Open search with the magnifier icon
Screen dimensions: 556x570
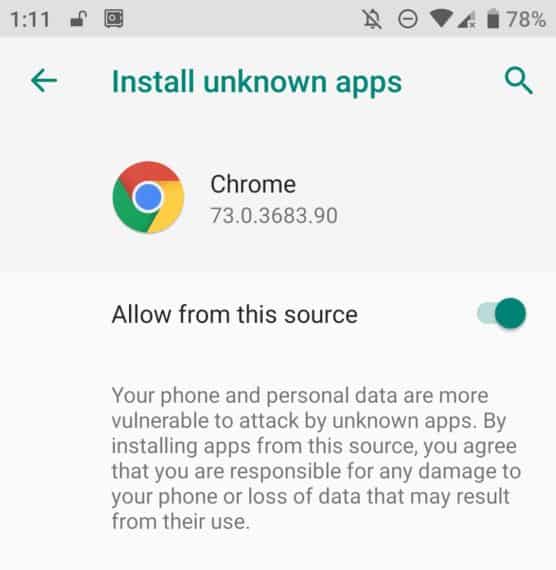click(x=519, y=80)
